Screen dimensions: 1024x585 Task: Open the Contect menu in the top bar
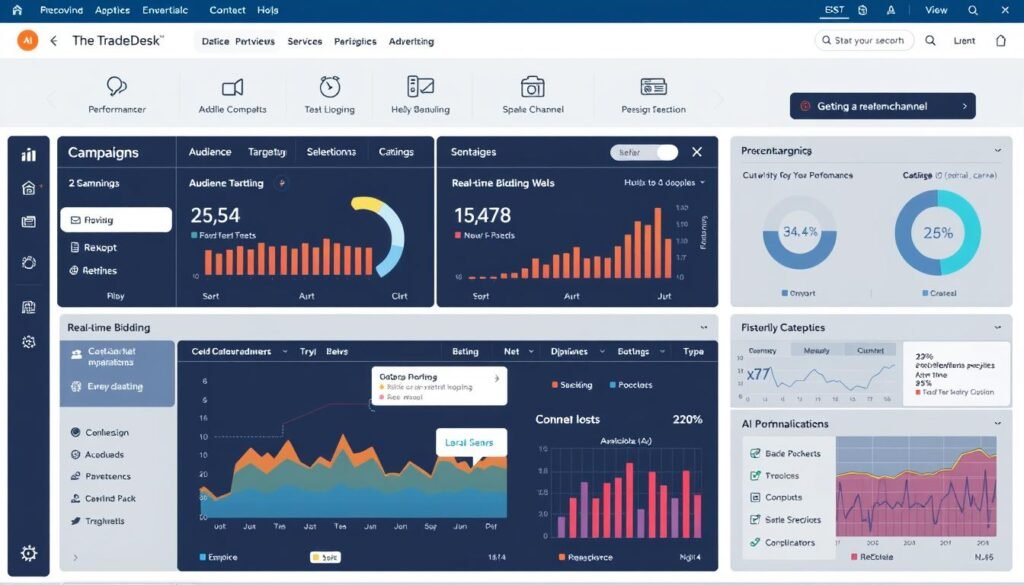(227, 10)
